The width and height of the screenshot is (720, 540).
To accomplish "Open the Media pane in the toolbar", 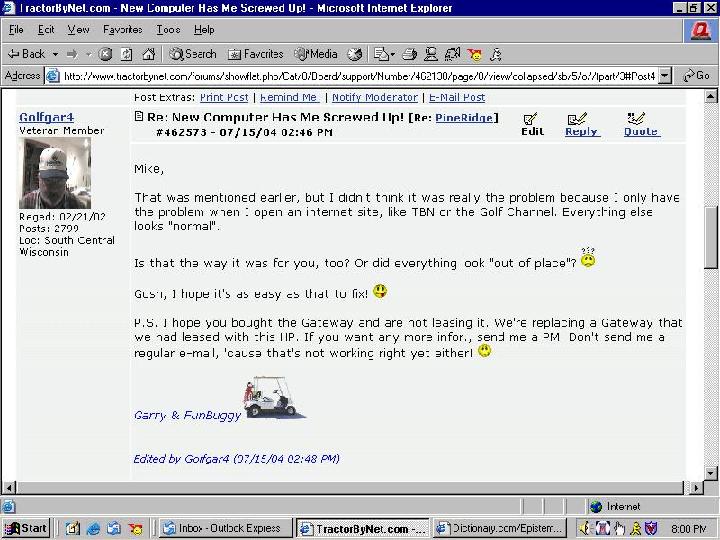I will coord(316,54).
